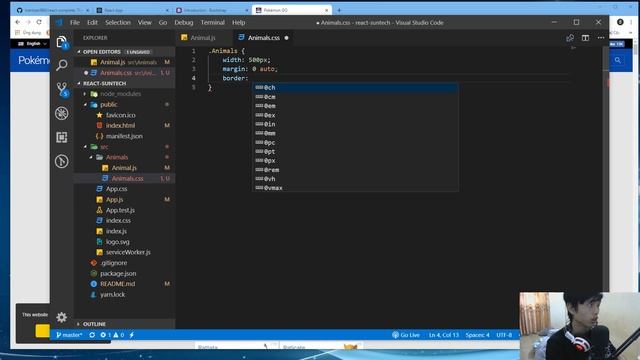
Task: Open the Search view in activity bar
Action: pyautogui.click(x=62, y=64)
